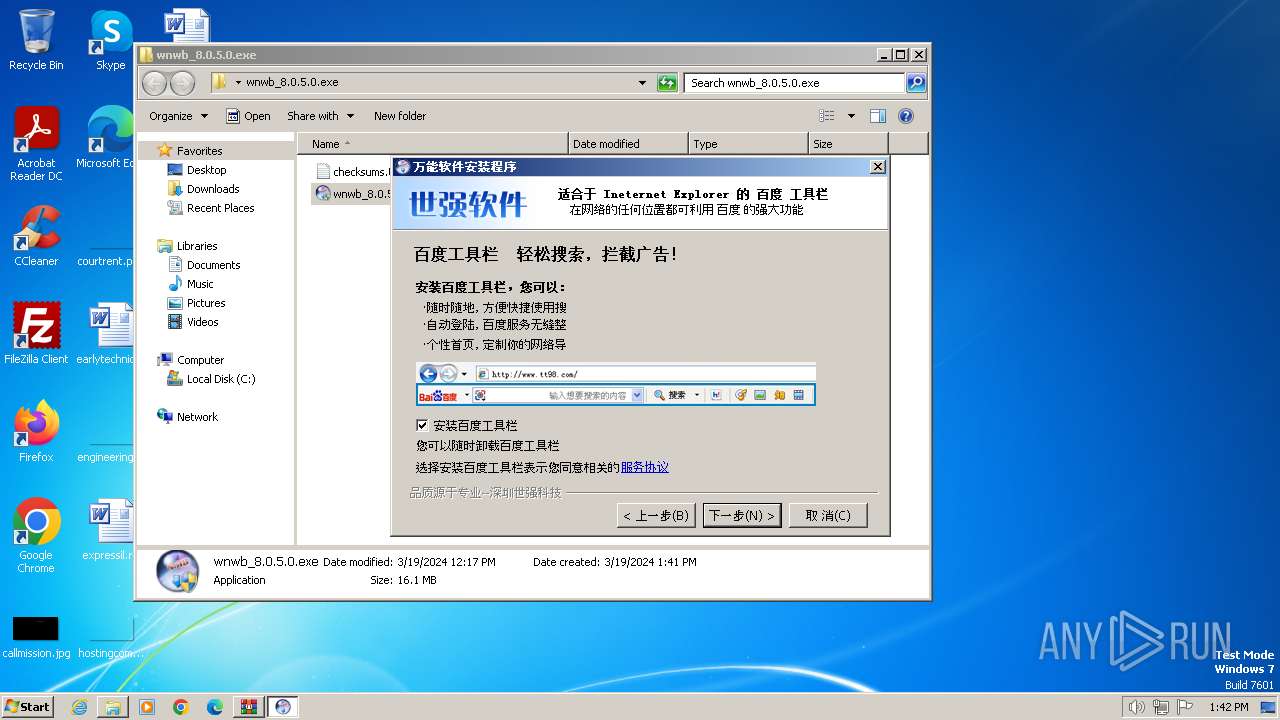
Task: Click the 下一步(N) next button
Action: tap(742, 515)
